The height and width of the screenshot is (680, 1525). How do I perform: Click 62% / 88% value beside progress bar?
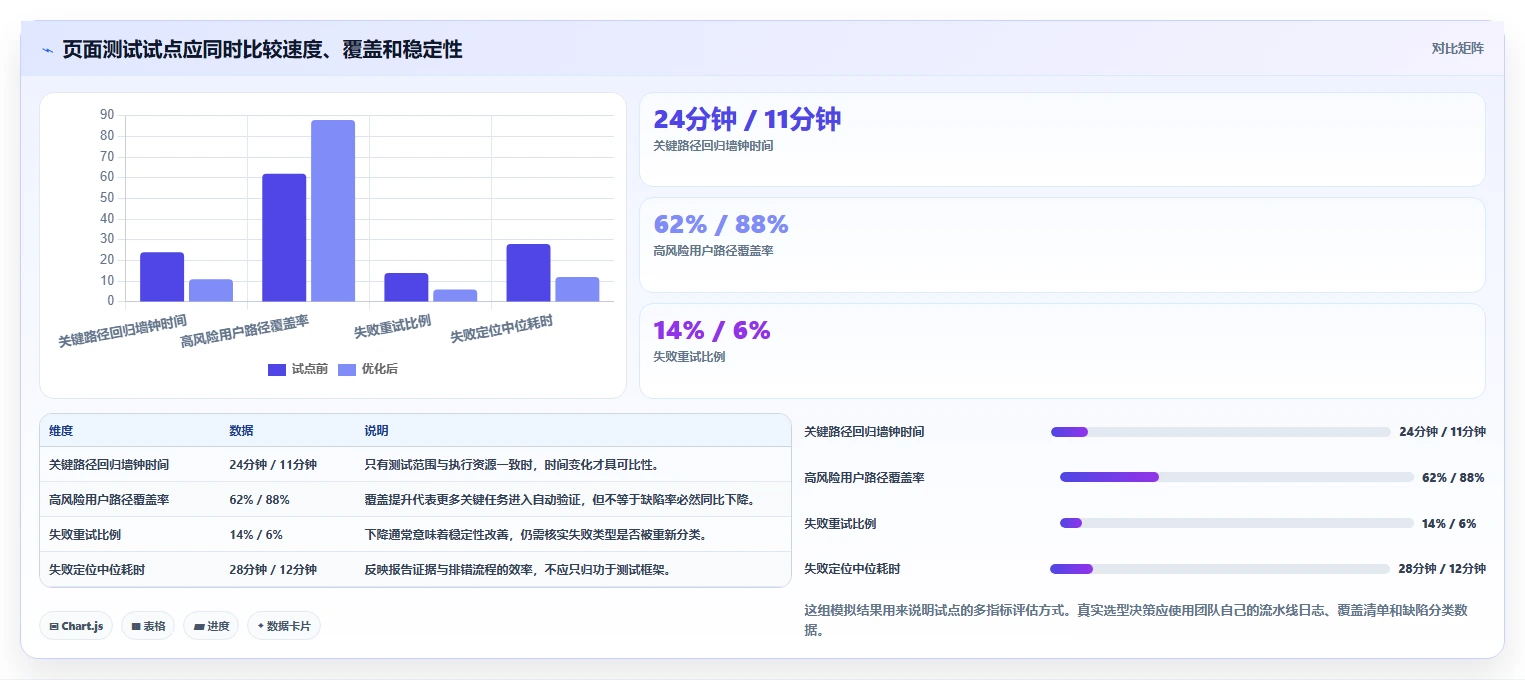(1453, 478)
